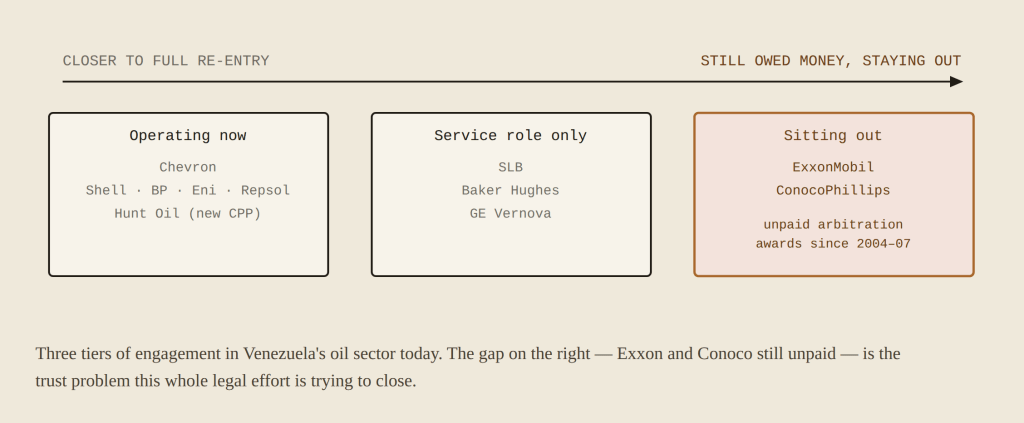The height and width of the screenshot is (423, 1024).
Task: Click ConocoPhillips in the Sitting out box
Action: point(833,191)
